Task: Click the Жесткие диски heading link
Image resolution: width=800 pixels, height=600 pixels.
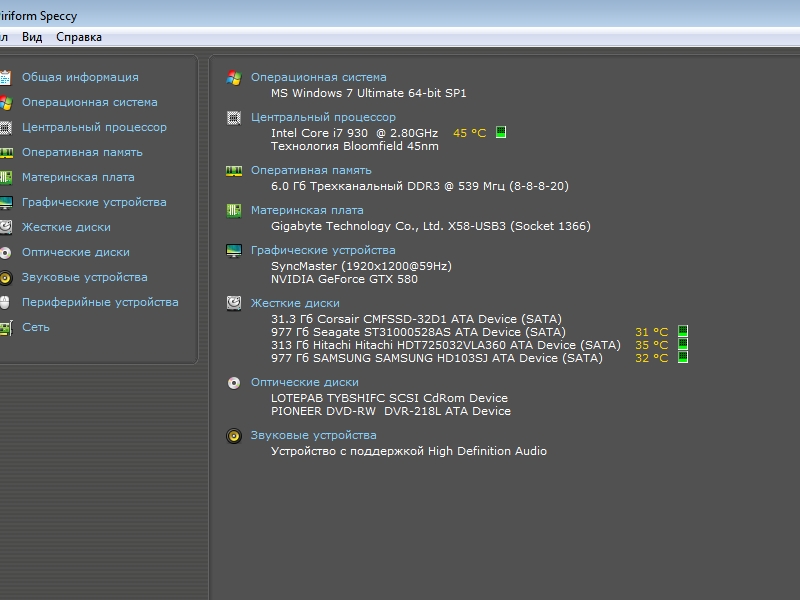Action: click(x=295, y=302)
